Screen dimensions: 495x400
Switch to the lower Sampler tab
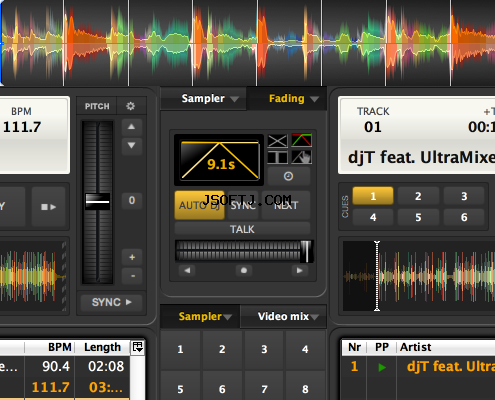tap(200, 316)
